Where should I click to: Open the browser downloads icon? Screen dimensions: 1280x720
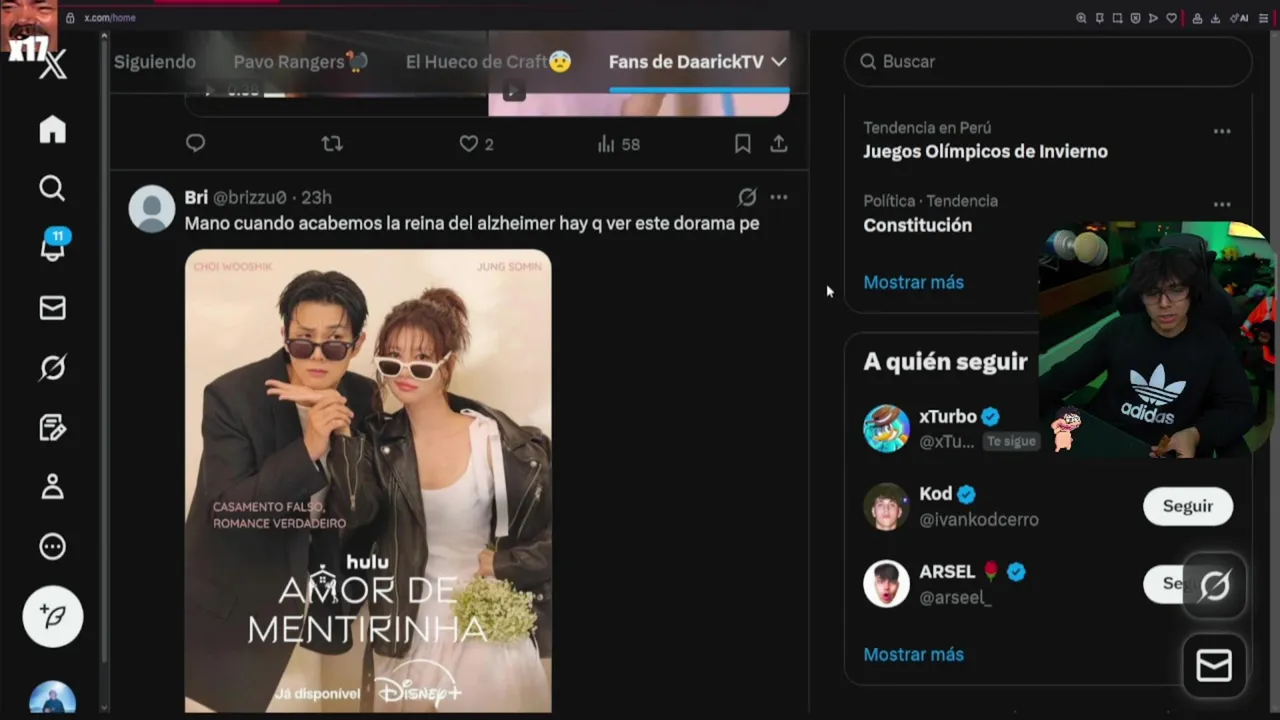coord(1215,18)
